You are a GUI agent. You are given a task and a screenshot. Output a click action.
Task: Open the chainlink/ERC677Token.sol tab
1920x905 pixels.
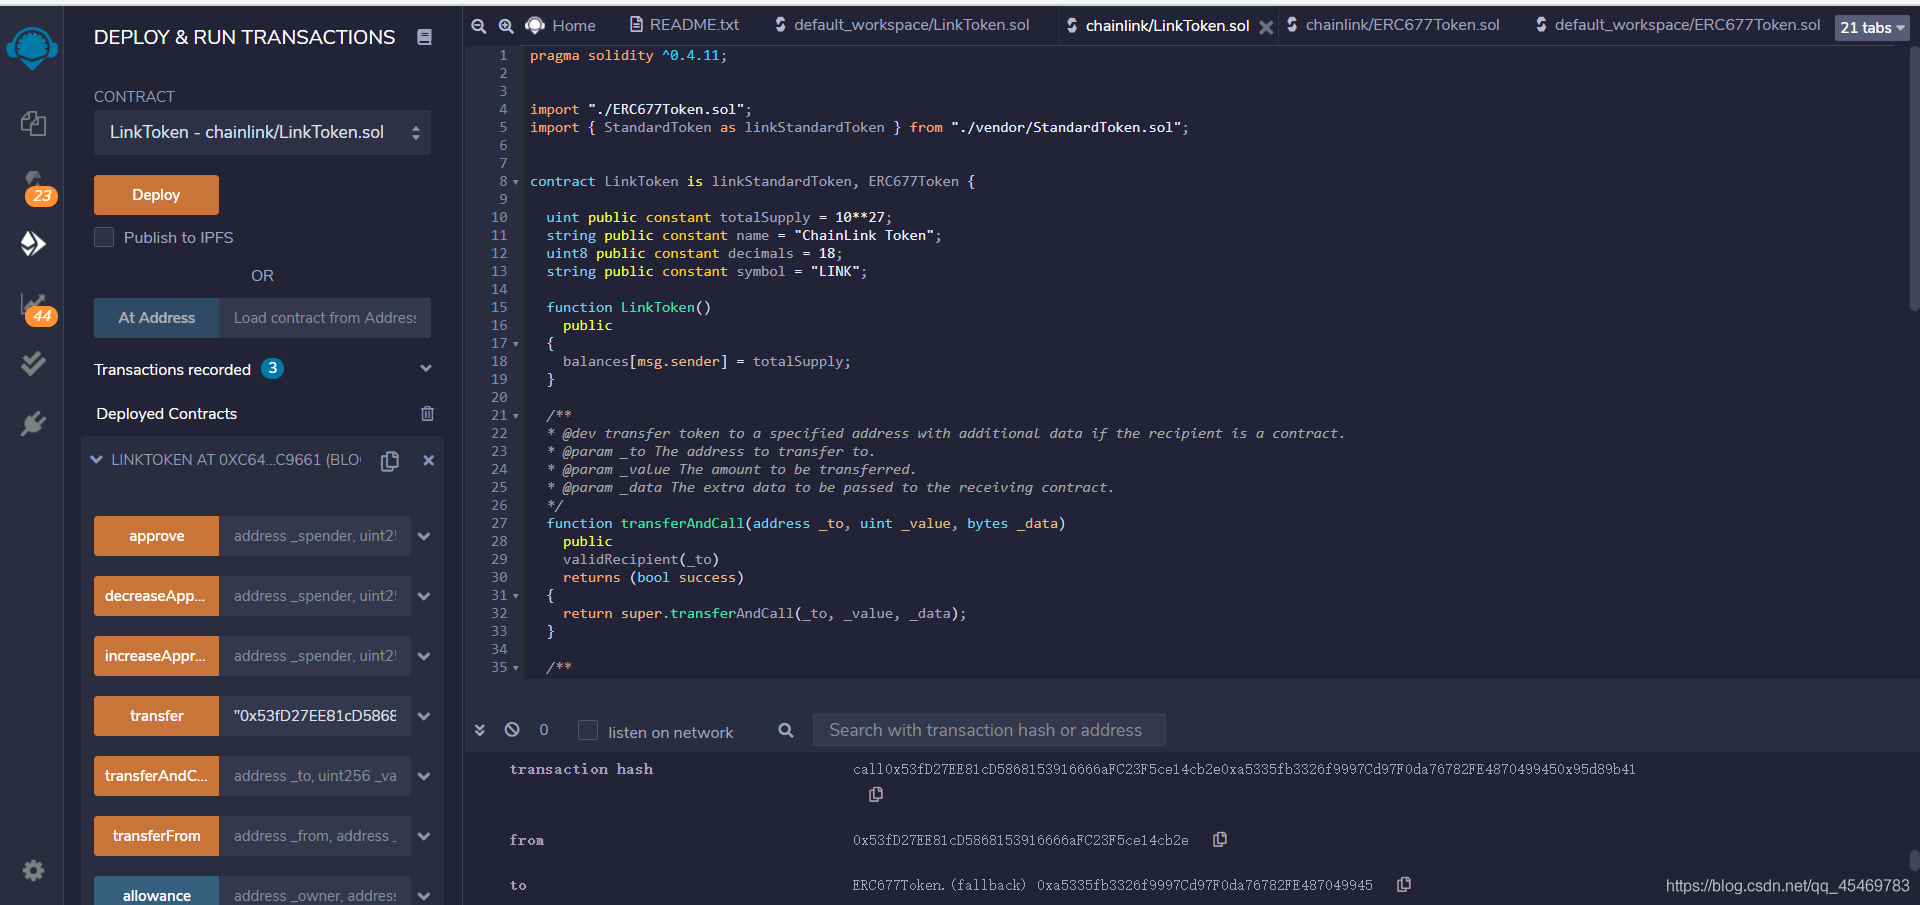click(1393, 25)
